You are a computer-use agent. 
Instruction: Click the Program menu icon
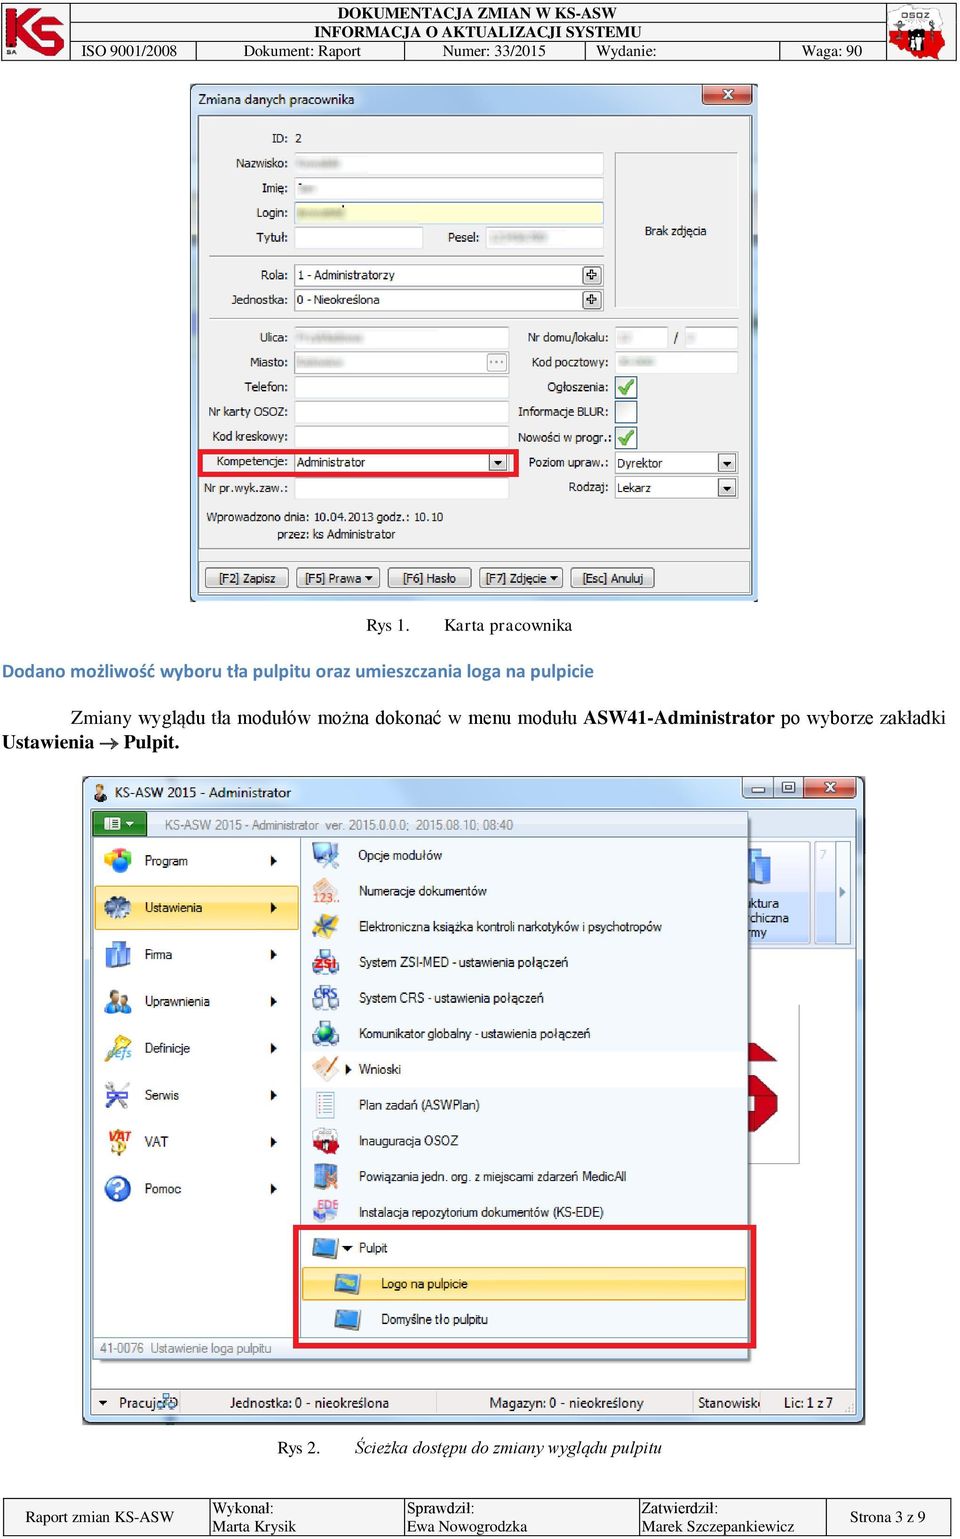118,860
